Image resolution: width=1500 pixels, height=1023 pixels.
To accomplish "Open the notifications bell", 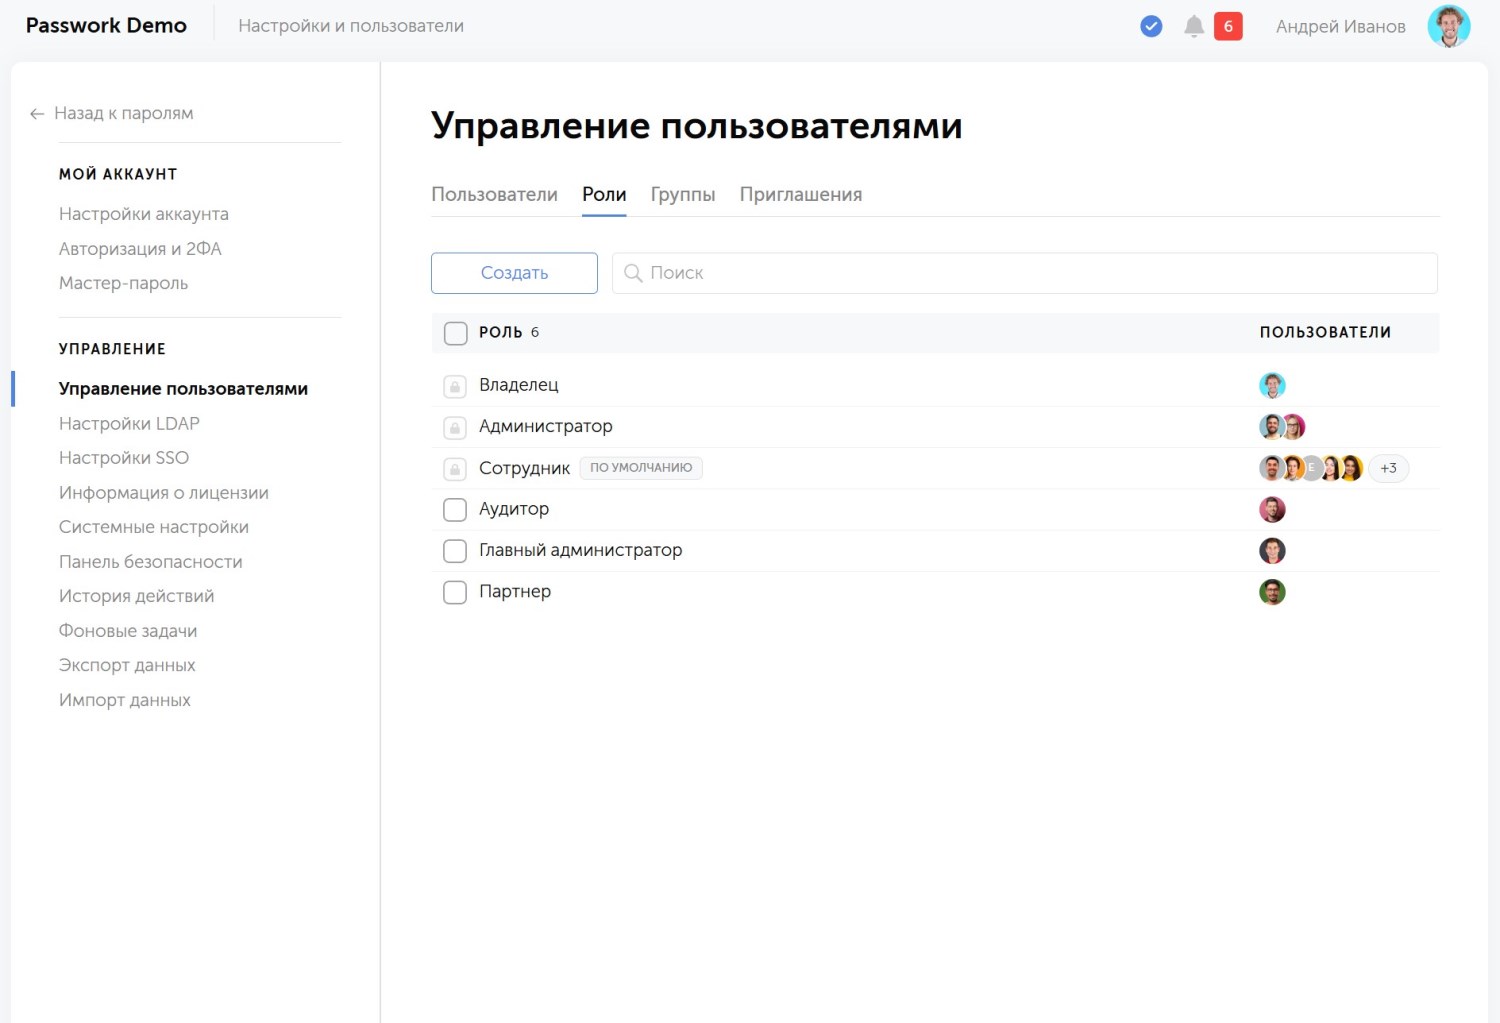I will click(1193, 26).
